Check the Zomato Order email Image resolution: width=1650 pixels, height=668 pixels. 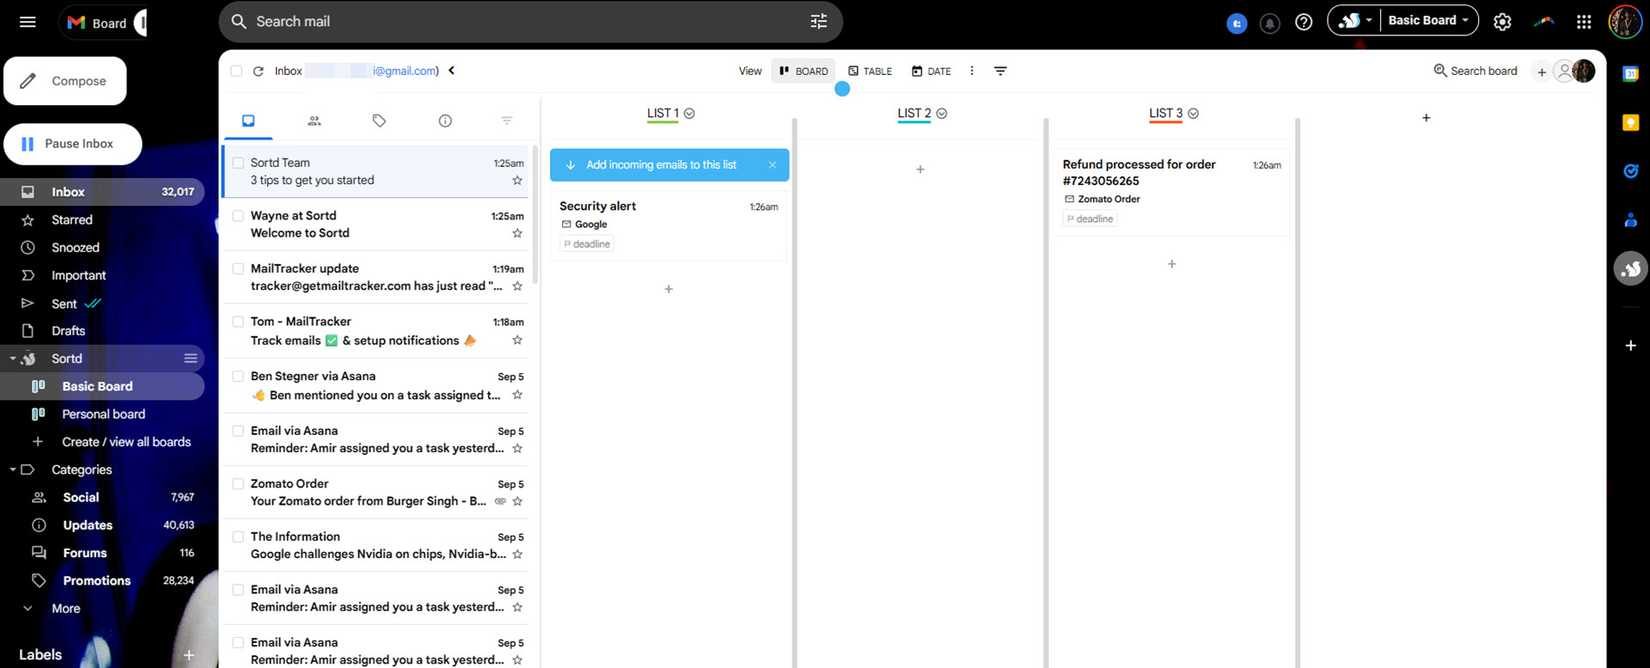238,484
